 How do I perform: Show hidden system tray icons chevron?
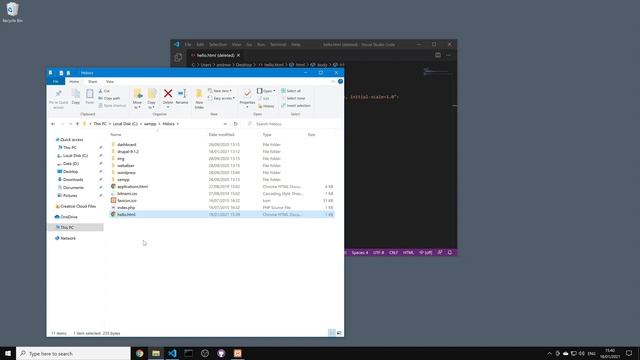[549, 353]
